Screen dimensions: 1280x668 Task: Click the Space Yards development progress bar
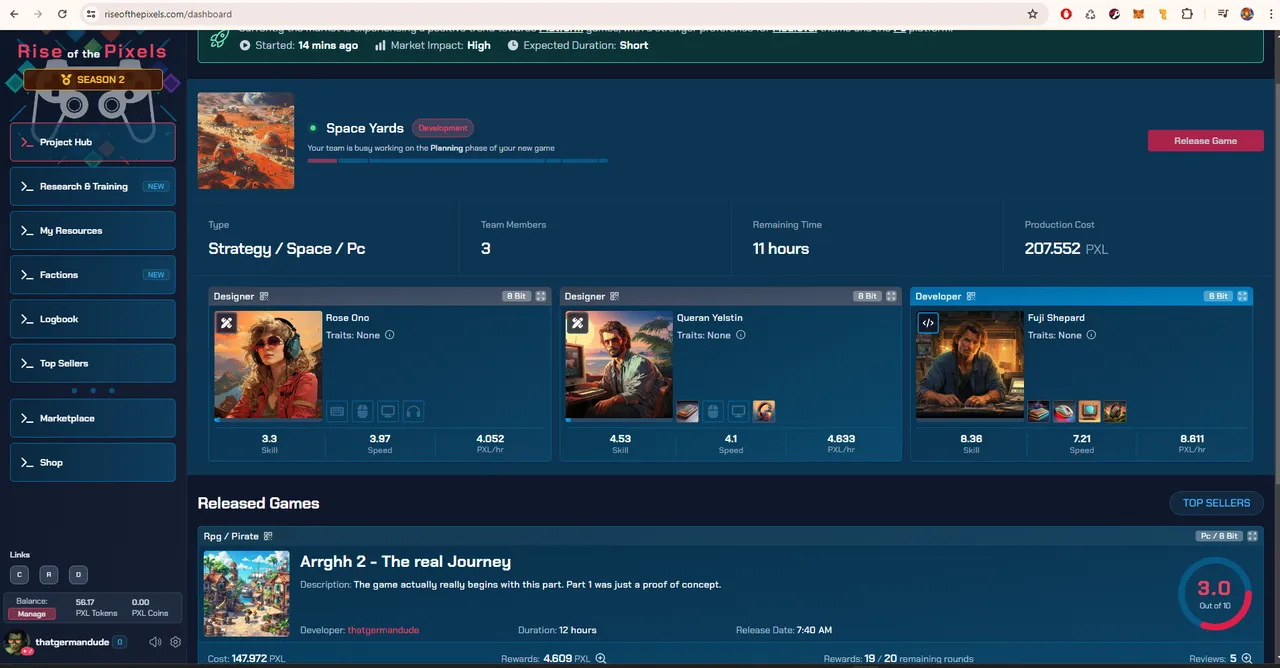coord(457,160)
